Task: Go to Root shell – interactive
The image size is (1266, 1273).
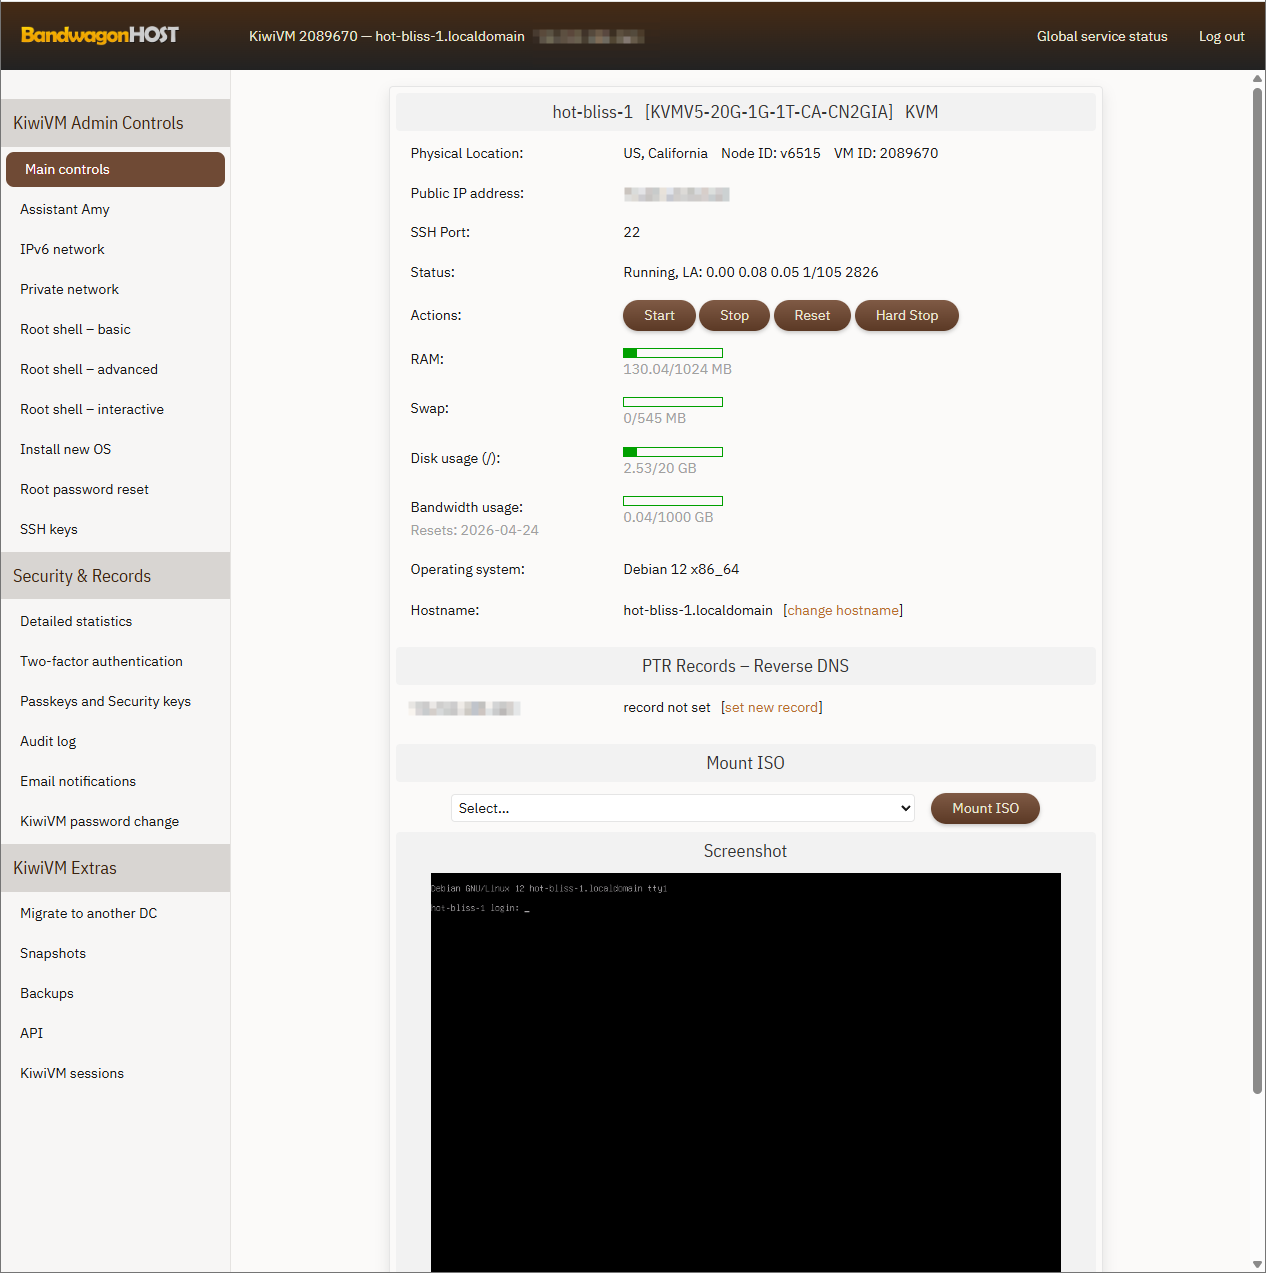Action: (x=92, y=409)
